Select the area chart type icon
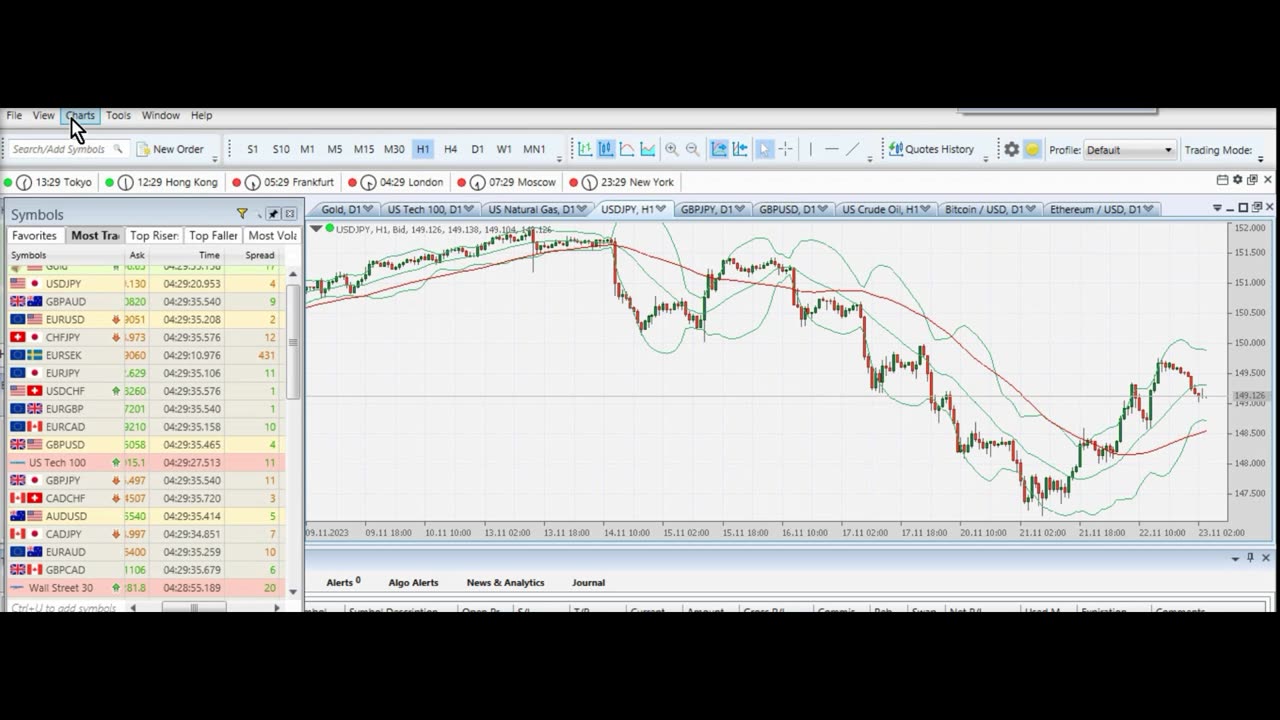This screenshot has width=1280, height=720. (x=648, y=149)
